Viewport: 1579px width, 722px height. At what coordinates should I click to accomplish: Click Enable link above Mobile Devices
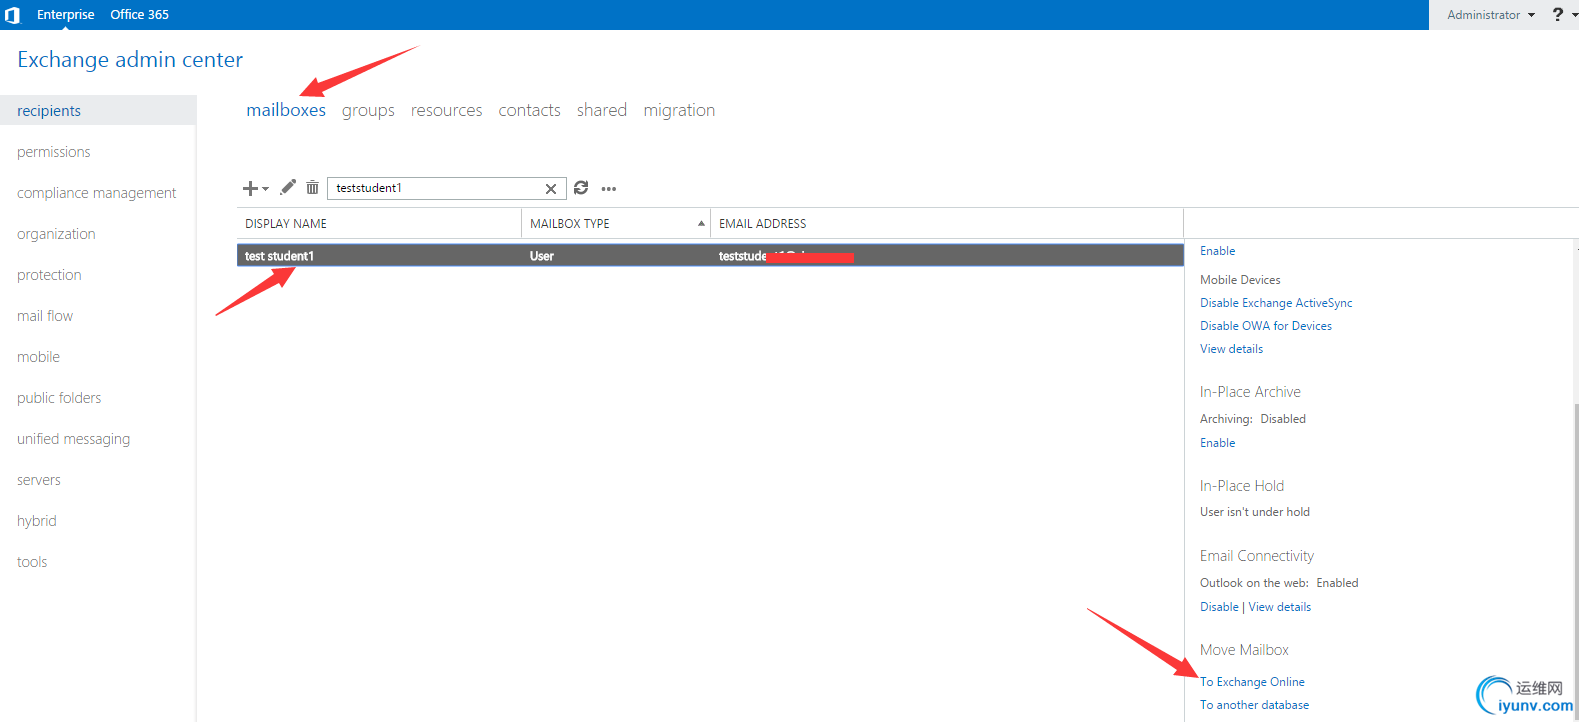point(1218,251)
